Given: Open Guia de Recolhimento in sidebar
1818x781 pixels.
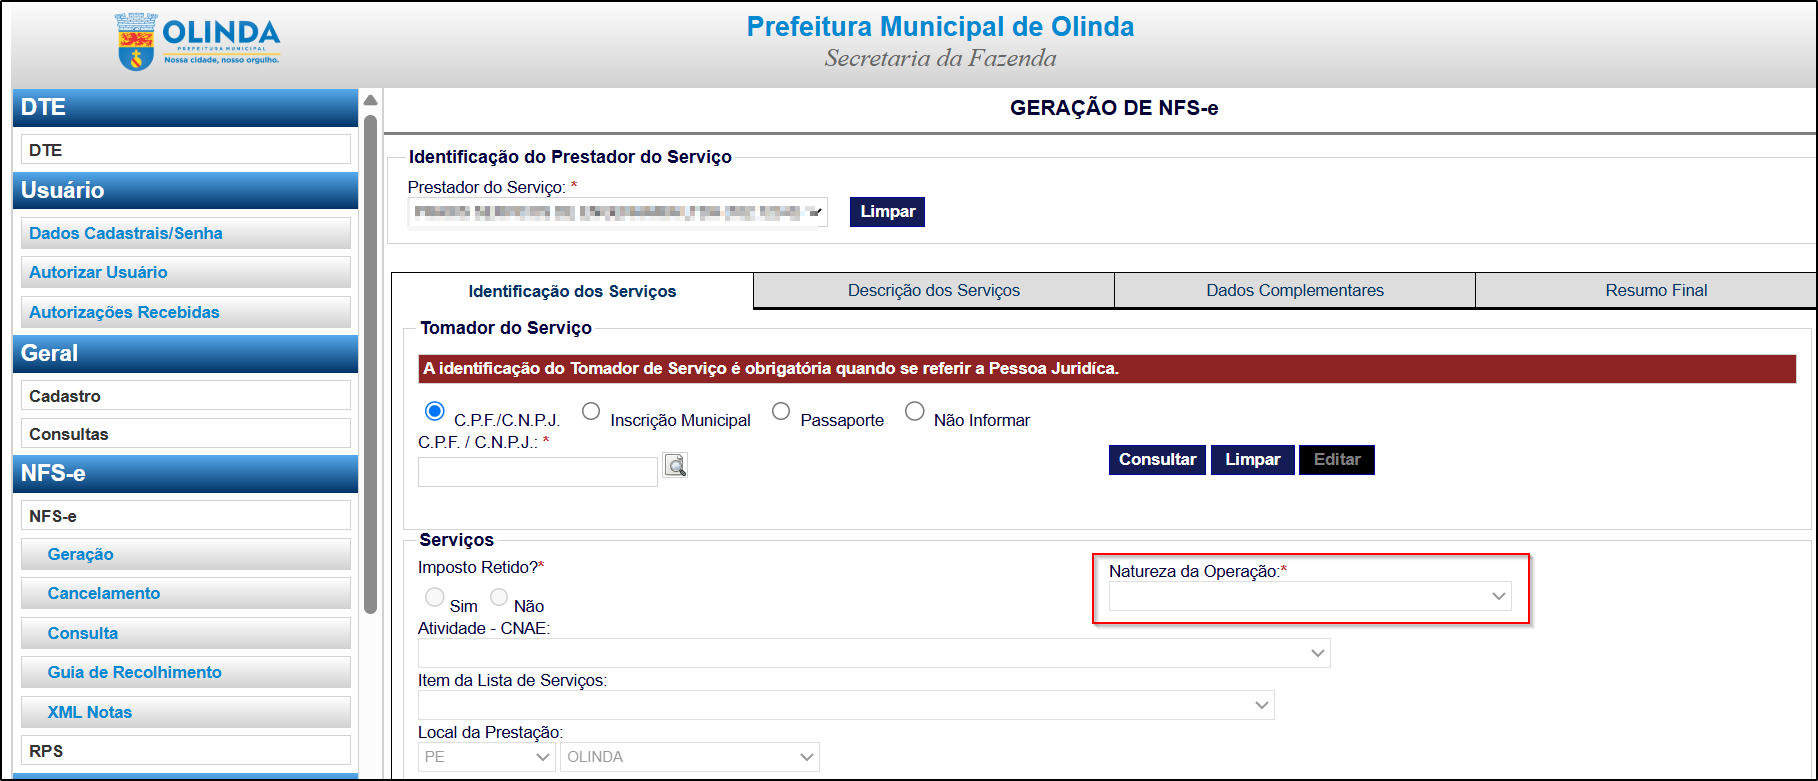Looking at the screenshot, I should click(x=134, y=672).
